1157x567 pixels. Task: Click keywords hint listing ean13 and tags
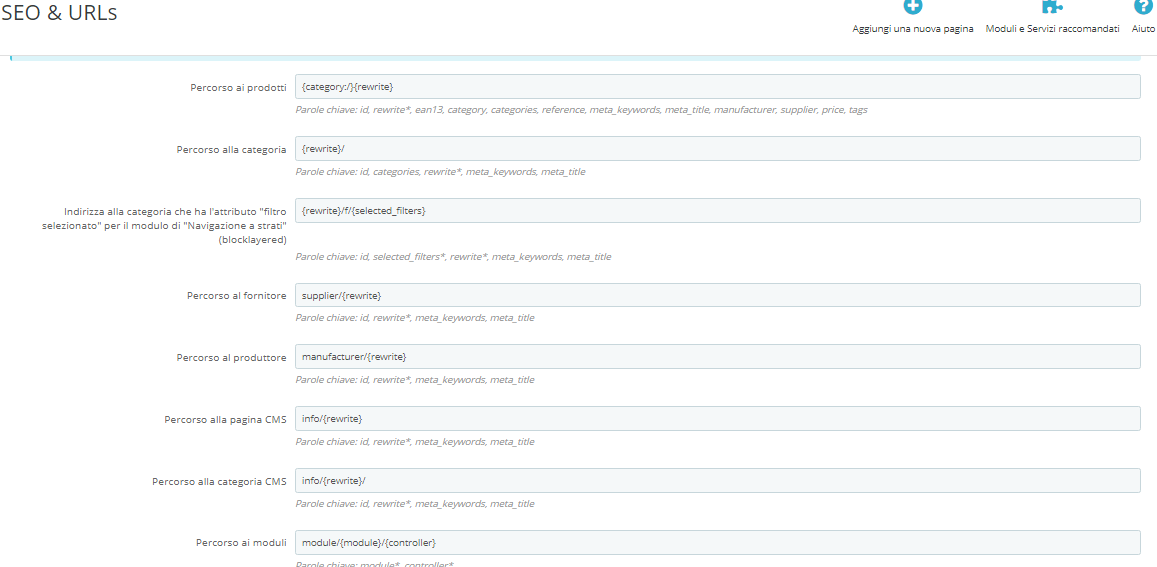point(581,110)
